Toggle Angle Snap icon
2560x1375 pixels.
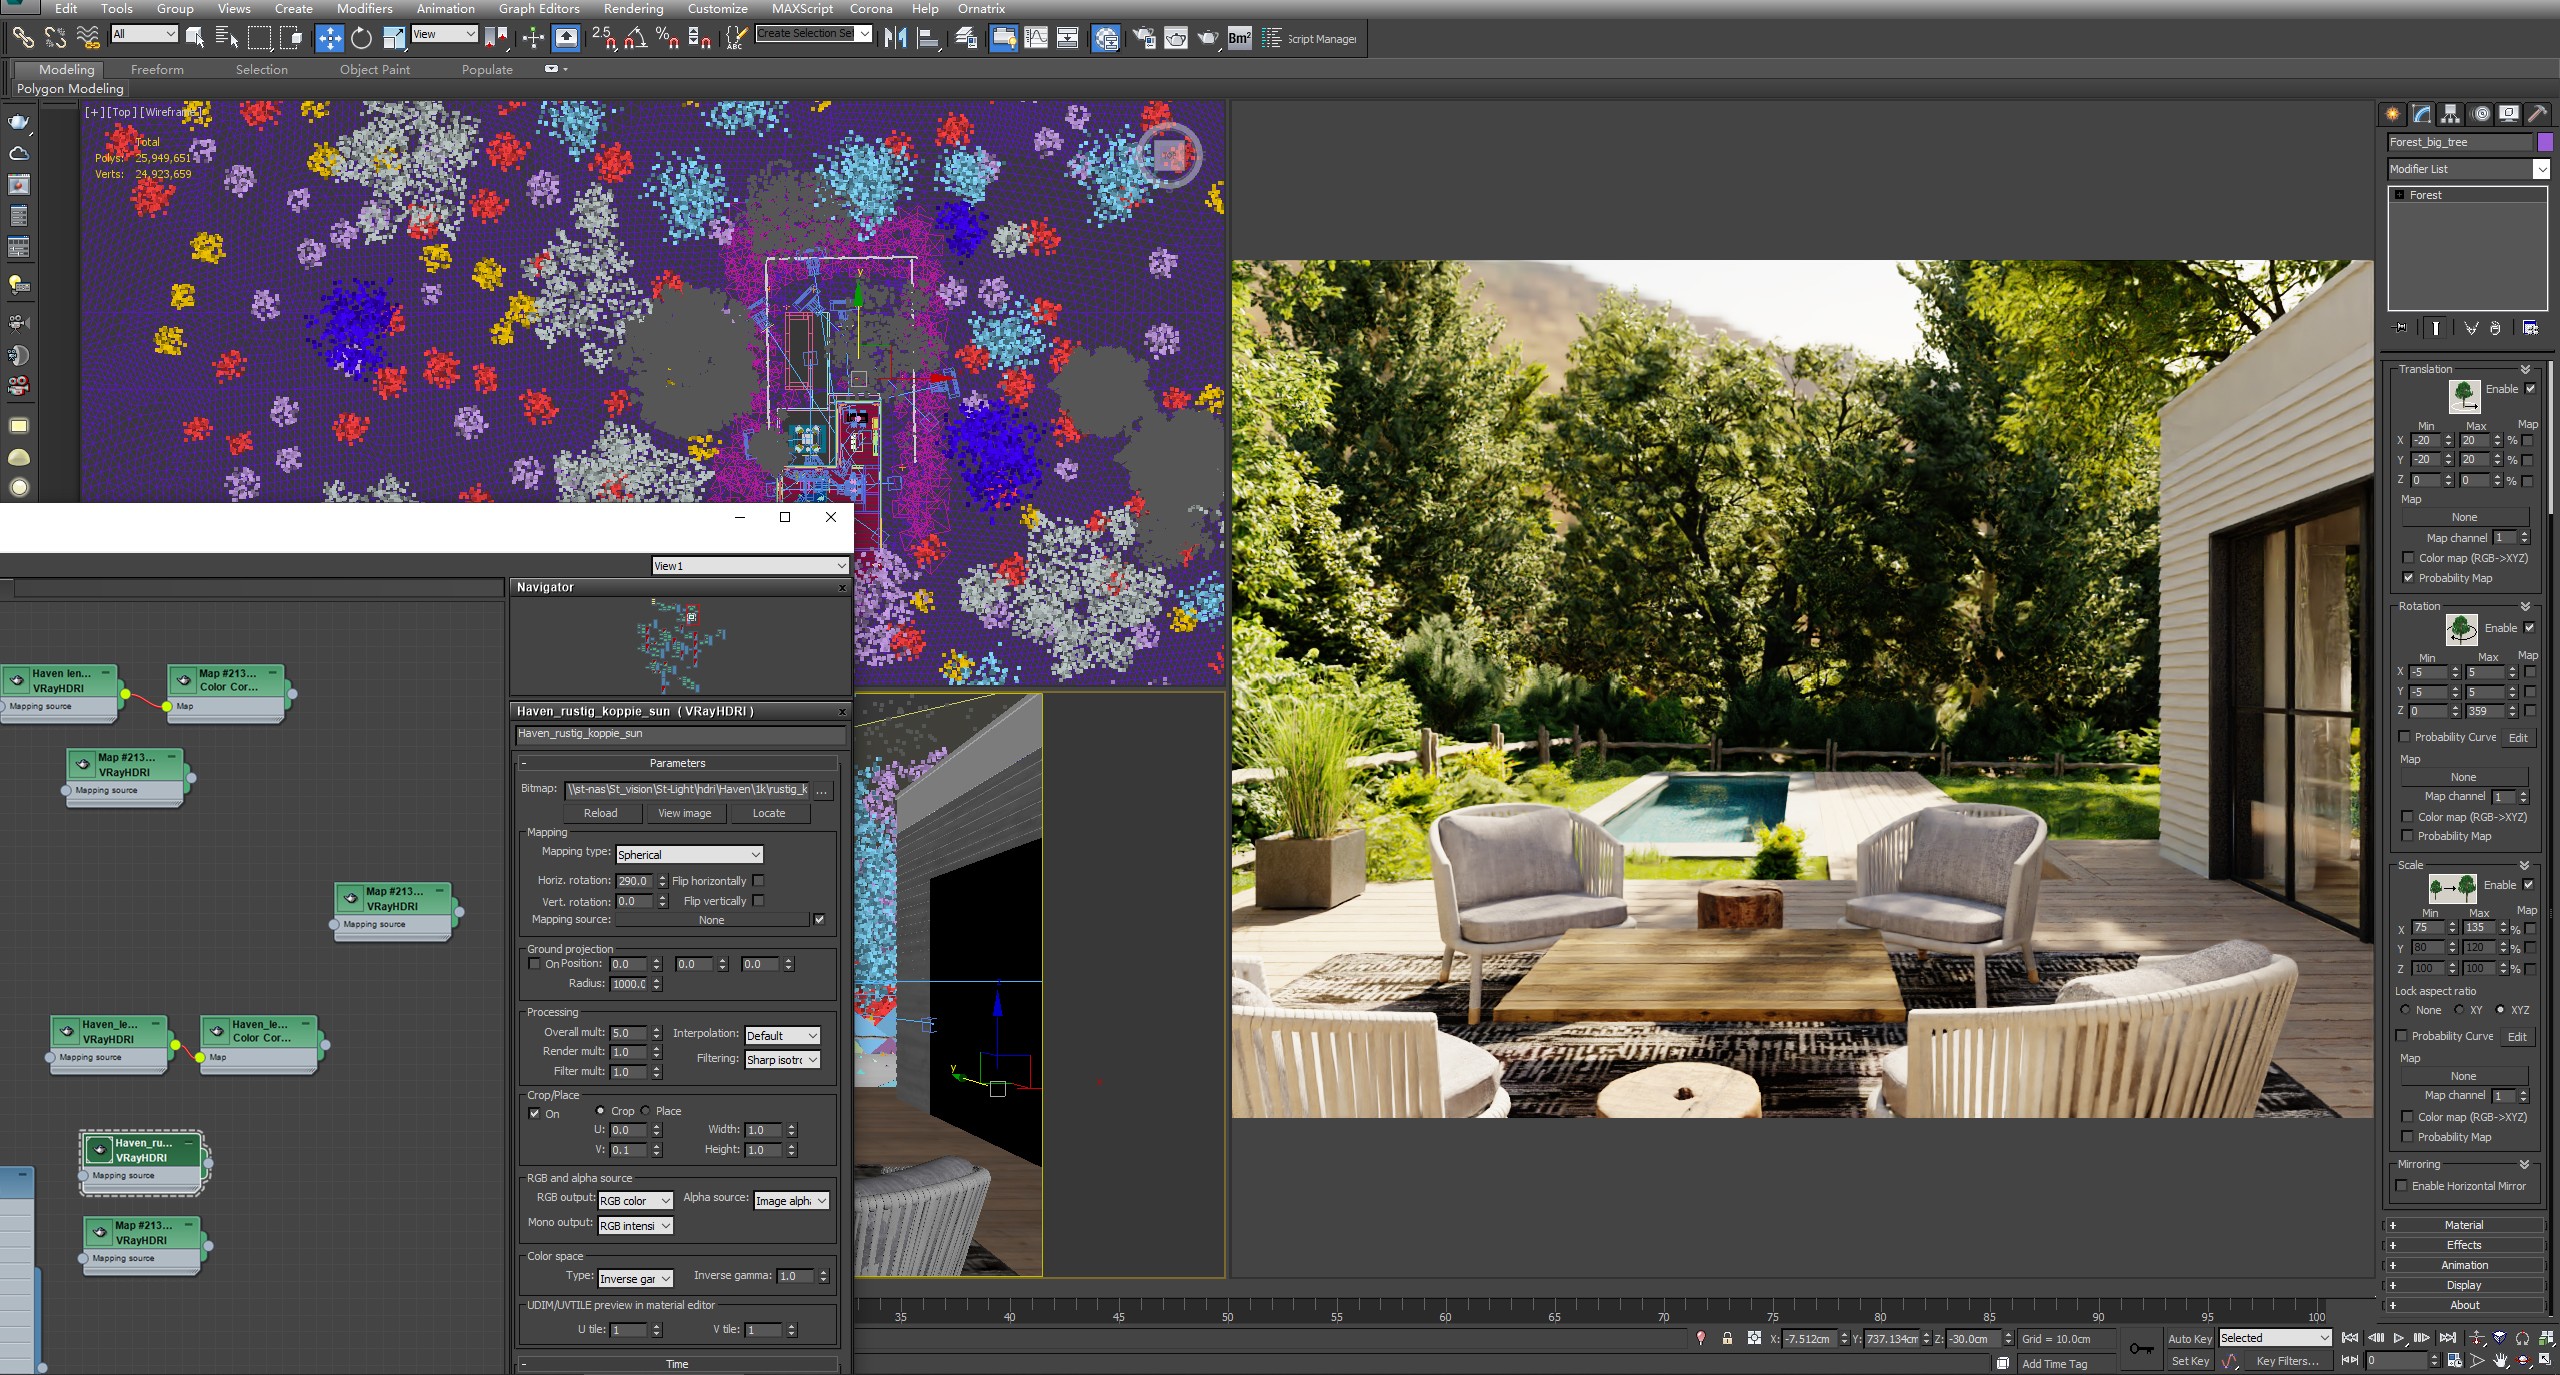click(x=635, y=38)
